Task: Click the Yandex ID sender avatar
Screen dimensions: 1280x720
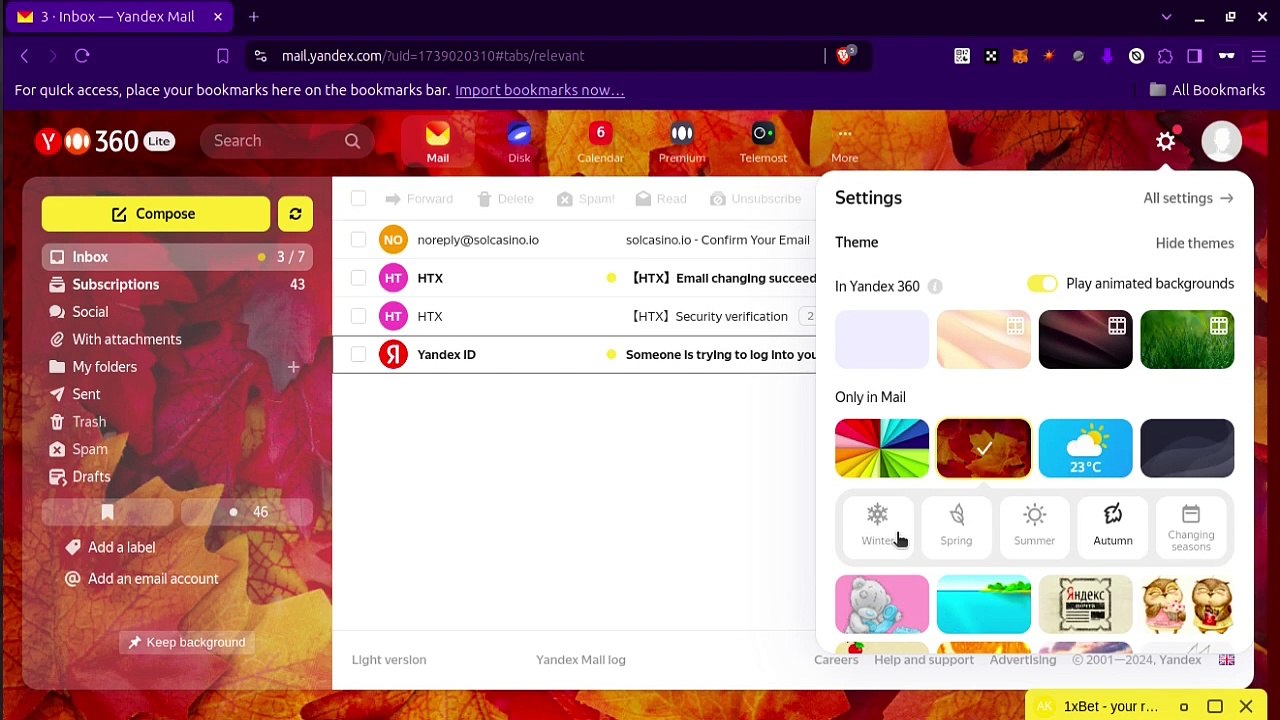Action: [x=393, y=354]
